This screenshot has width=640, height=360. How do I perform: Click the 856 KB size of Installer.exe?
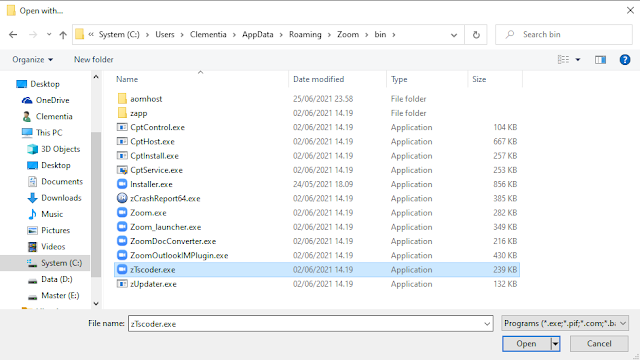(x=505, y=184)
